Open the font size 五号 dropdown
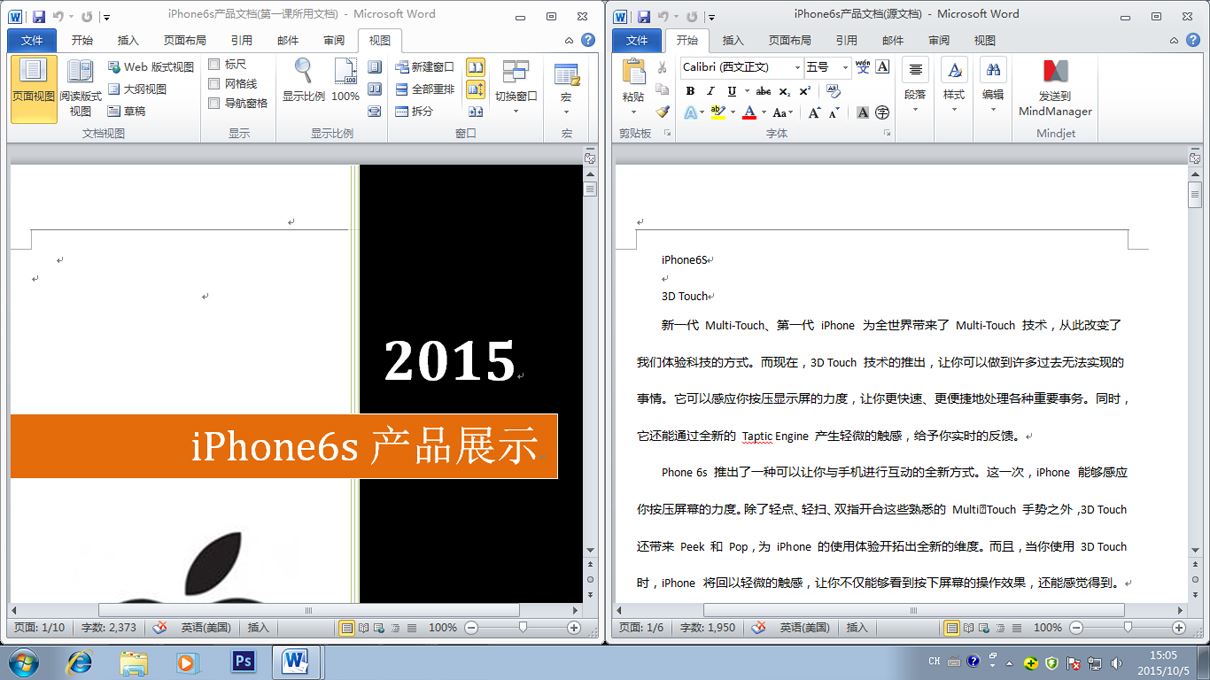This screenshot has height=680, width=1210. coord(845,67)
